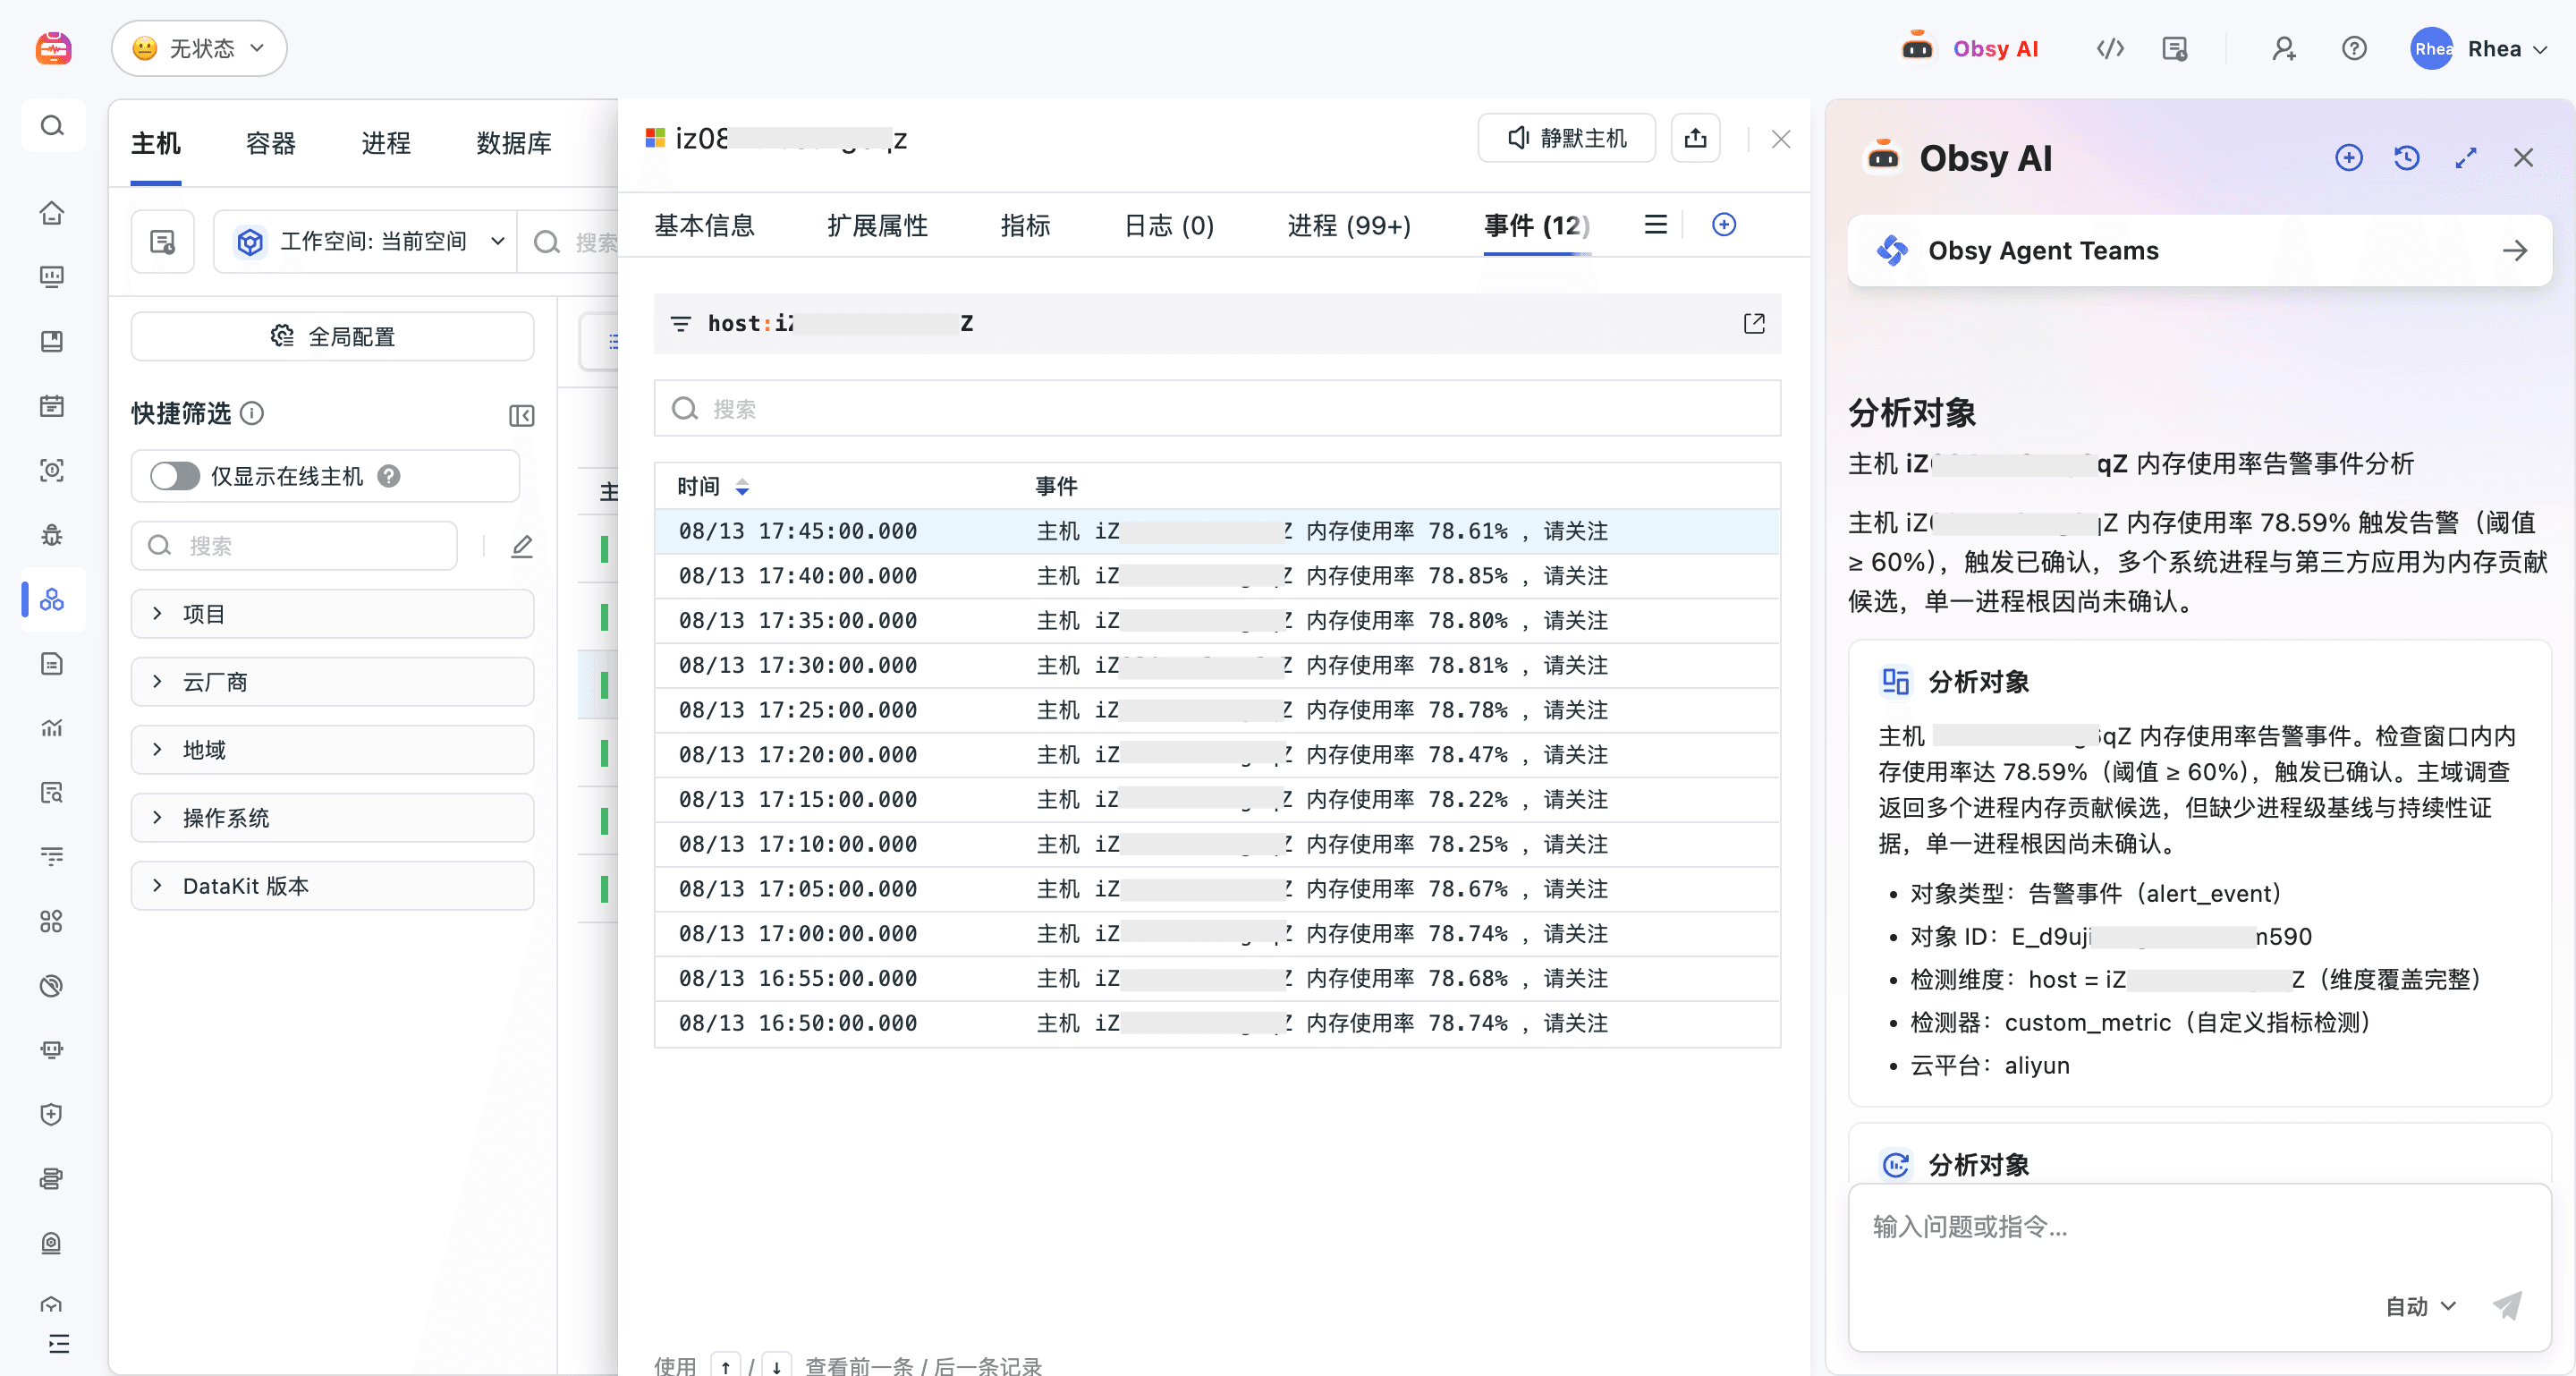This screenshot has height=1376, width=2576.
Task: Open Obsy Agent Teams
Action: [x=2200, y=251]
